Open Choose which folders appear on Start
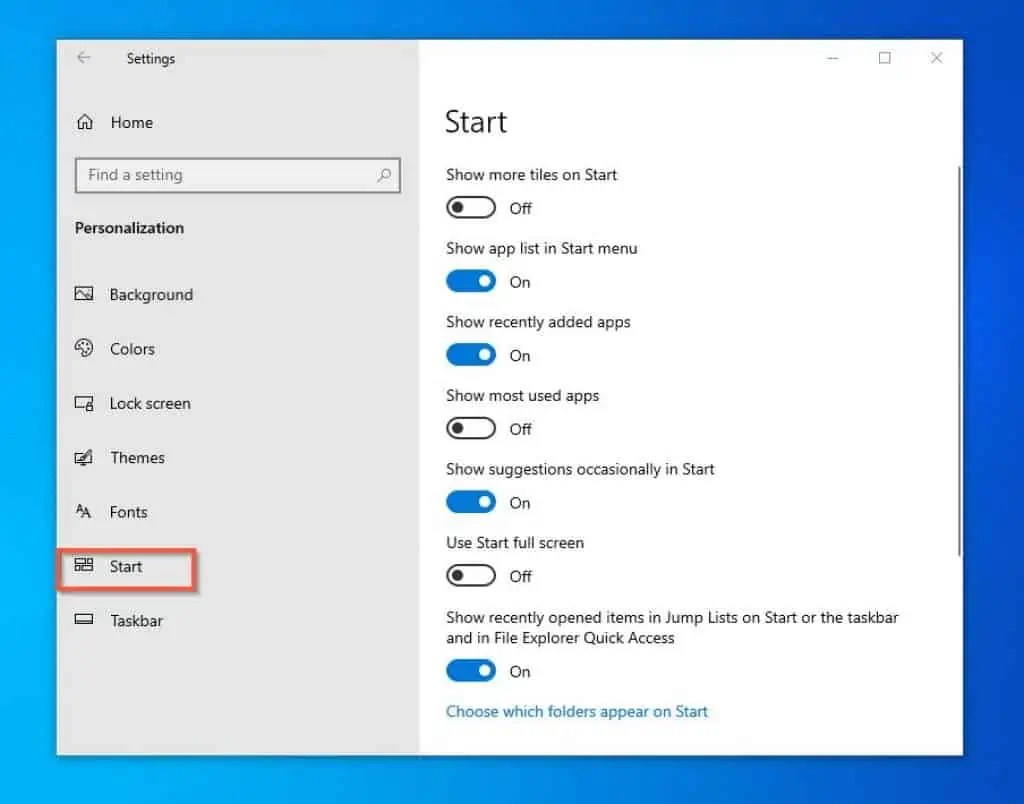The height and width of the screenshot is (804, 1024). pos(577,711)
